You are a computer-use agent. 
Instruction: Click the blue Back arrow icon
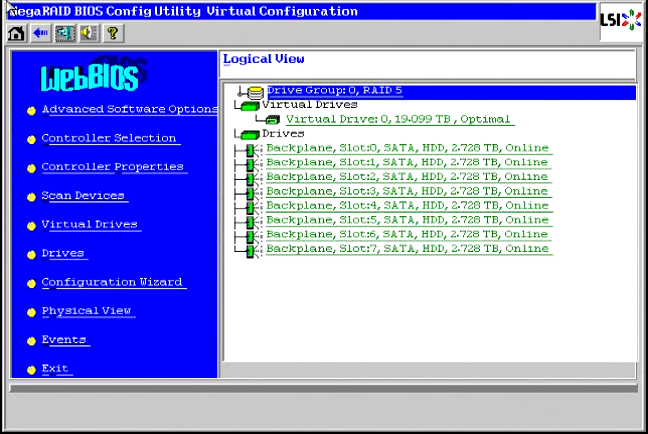tap(40, 33)
